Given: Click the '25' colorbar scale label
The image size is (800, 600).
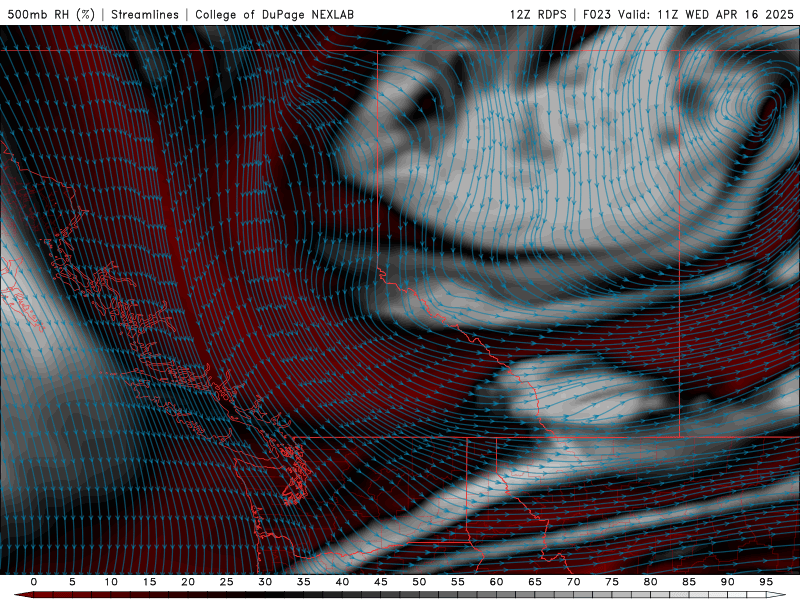Looking at the screenshot, I should (227, 582).
